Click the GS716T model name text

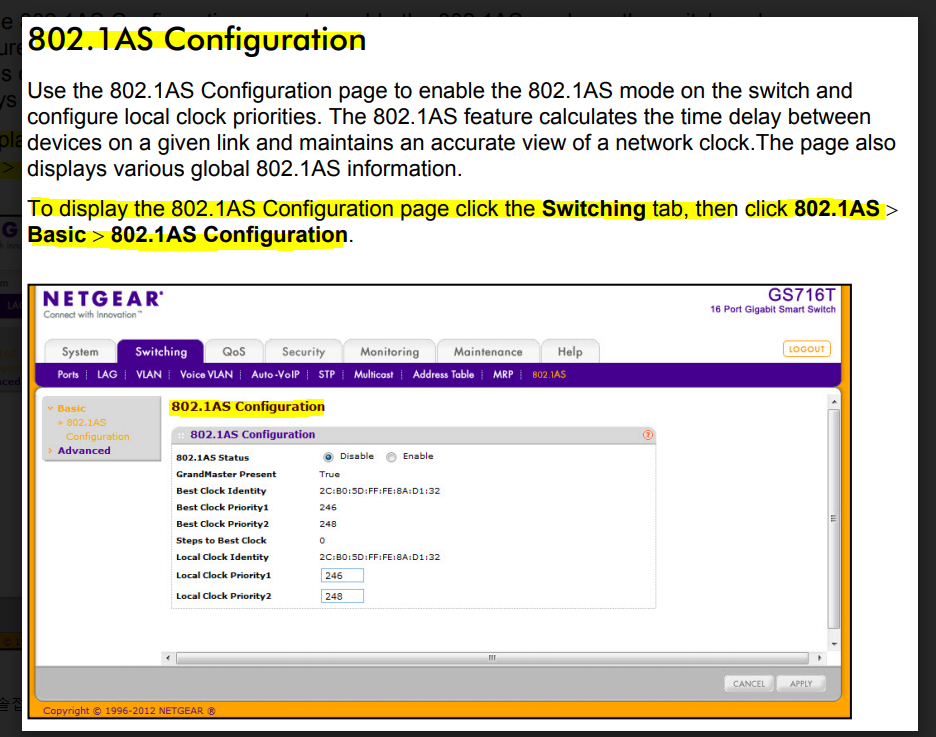(801, 295)
